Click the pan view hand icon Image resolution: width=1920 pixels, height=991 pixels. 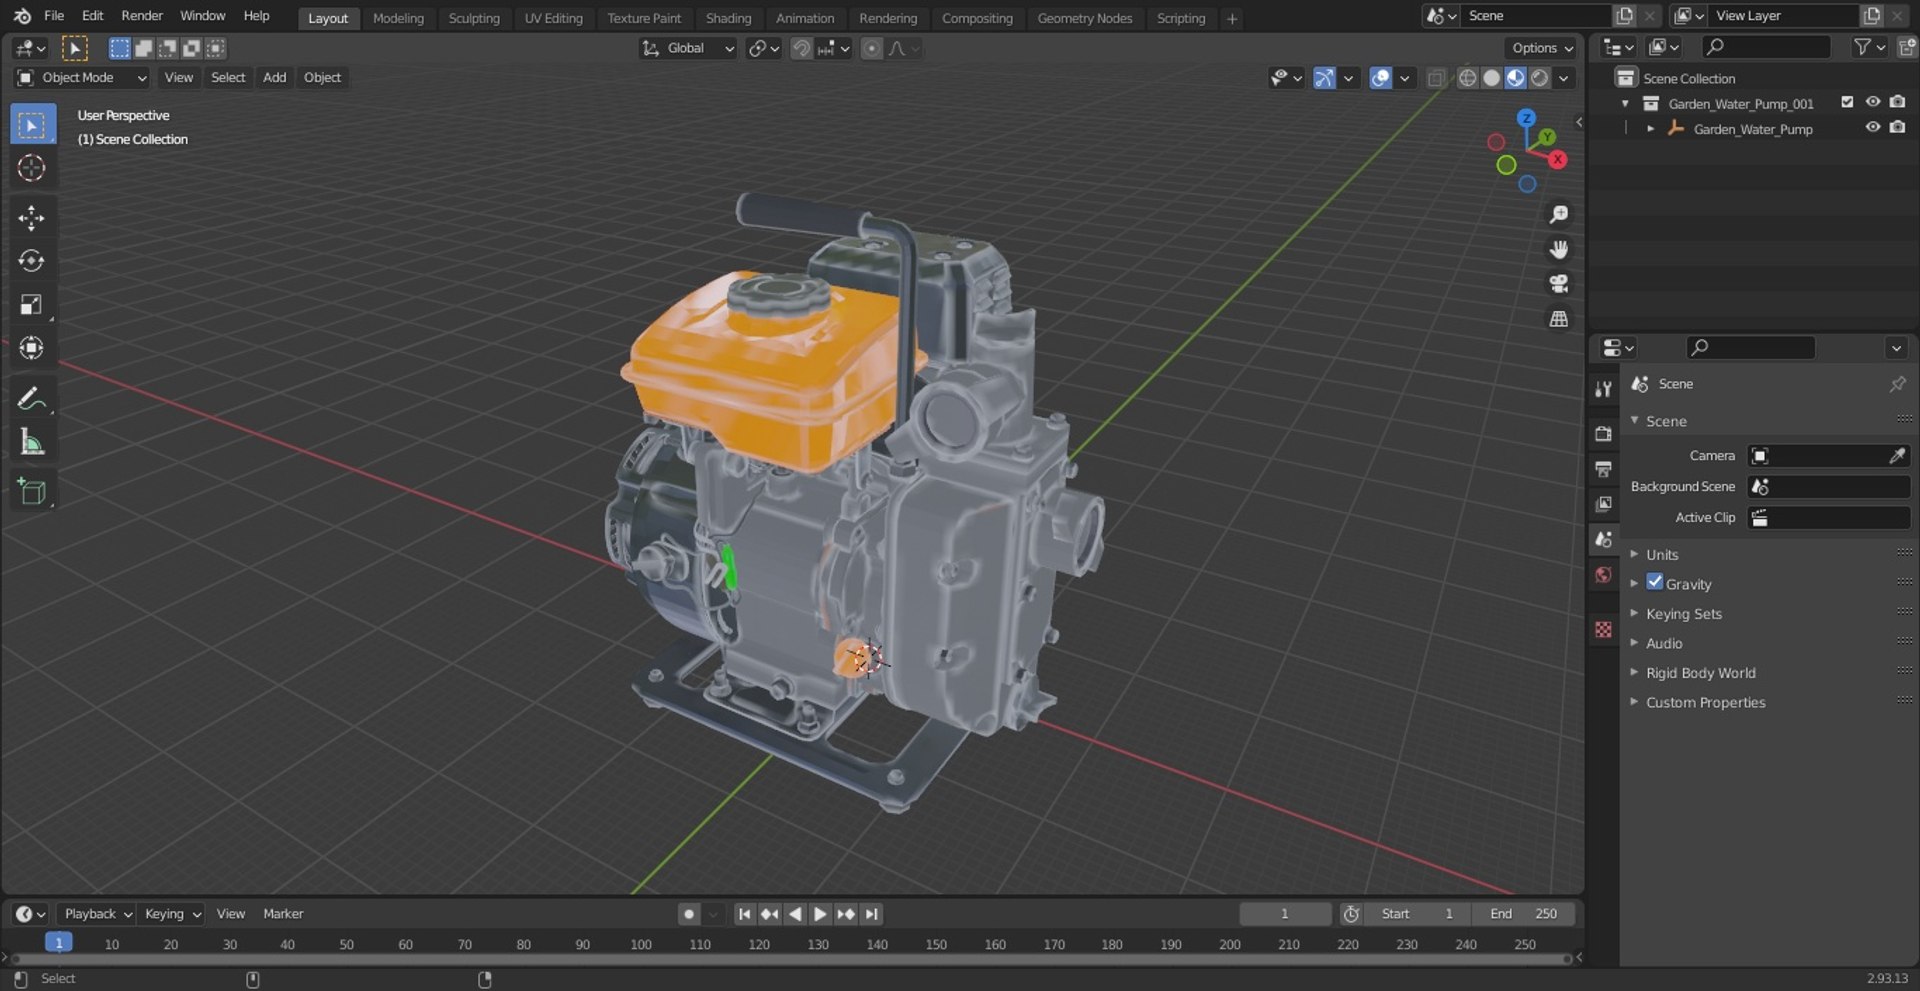coord(1558,250)
